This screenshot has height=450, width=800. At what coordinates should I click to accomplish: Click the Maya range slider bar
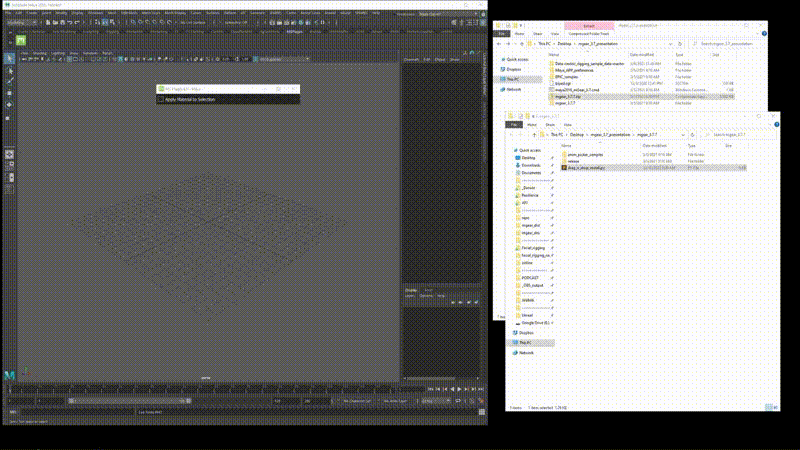pyautogui.click(x=130, y=401)
